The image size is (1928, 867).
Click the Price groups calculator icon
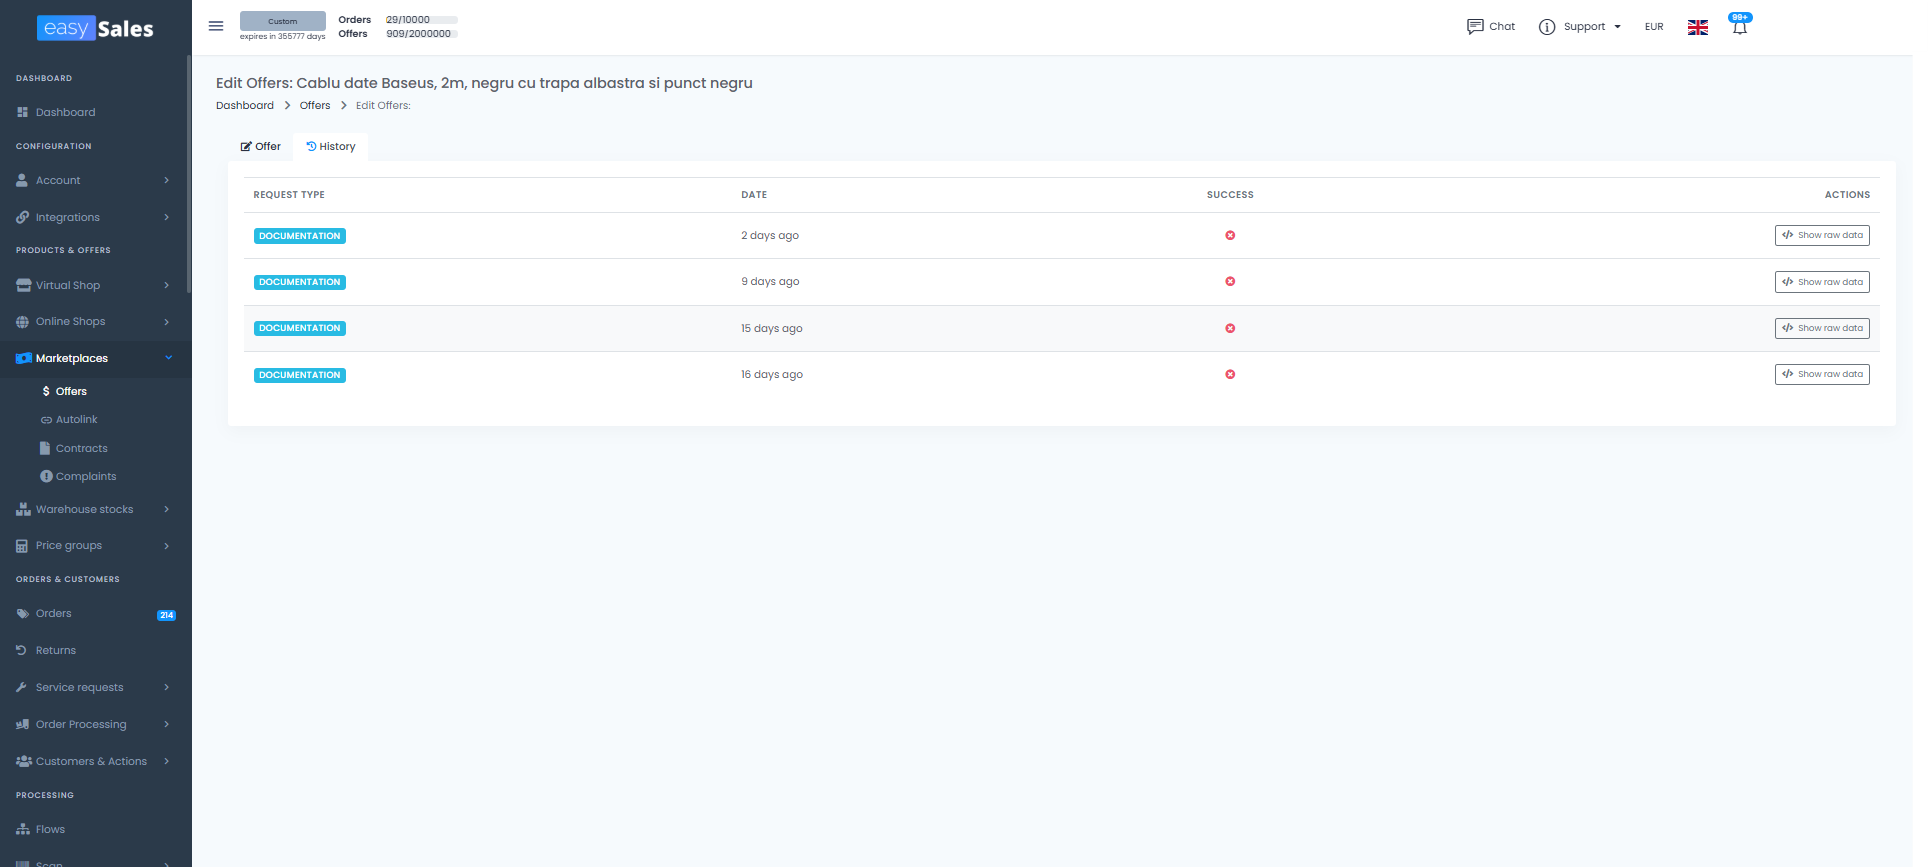[x=22, y=546]
